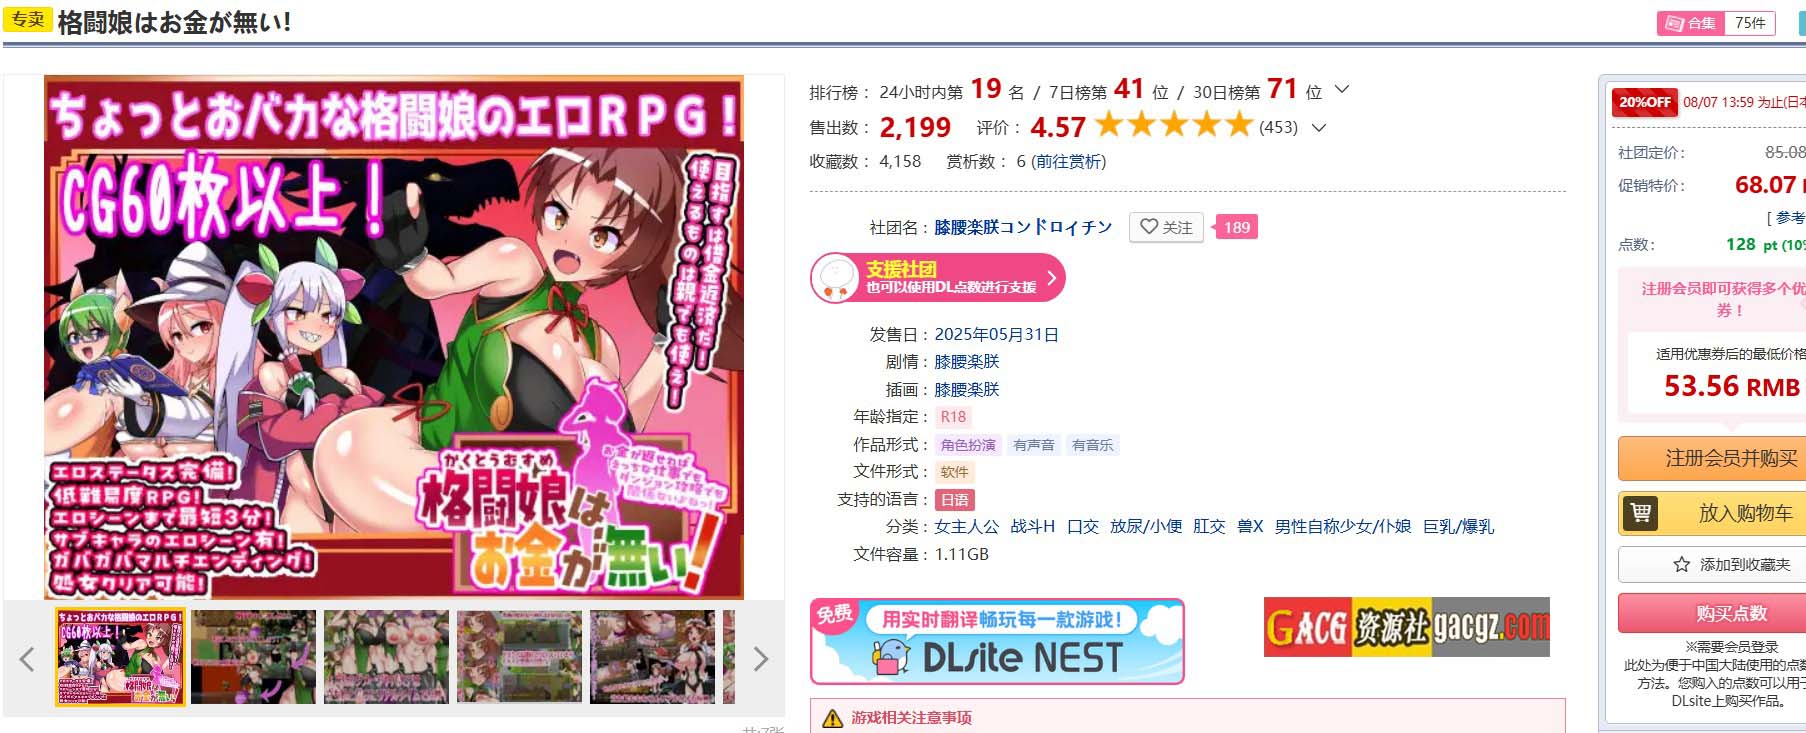Open the 前往赏析 reviews link
Screen dimensions: 1806x733
coord(1068,161)
